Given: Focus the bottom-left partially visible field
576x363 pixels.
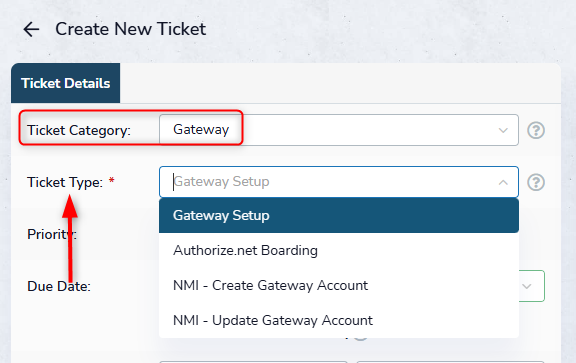Looking at the screenshot, I should (253, 362).
